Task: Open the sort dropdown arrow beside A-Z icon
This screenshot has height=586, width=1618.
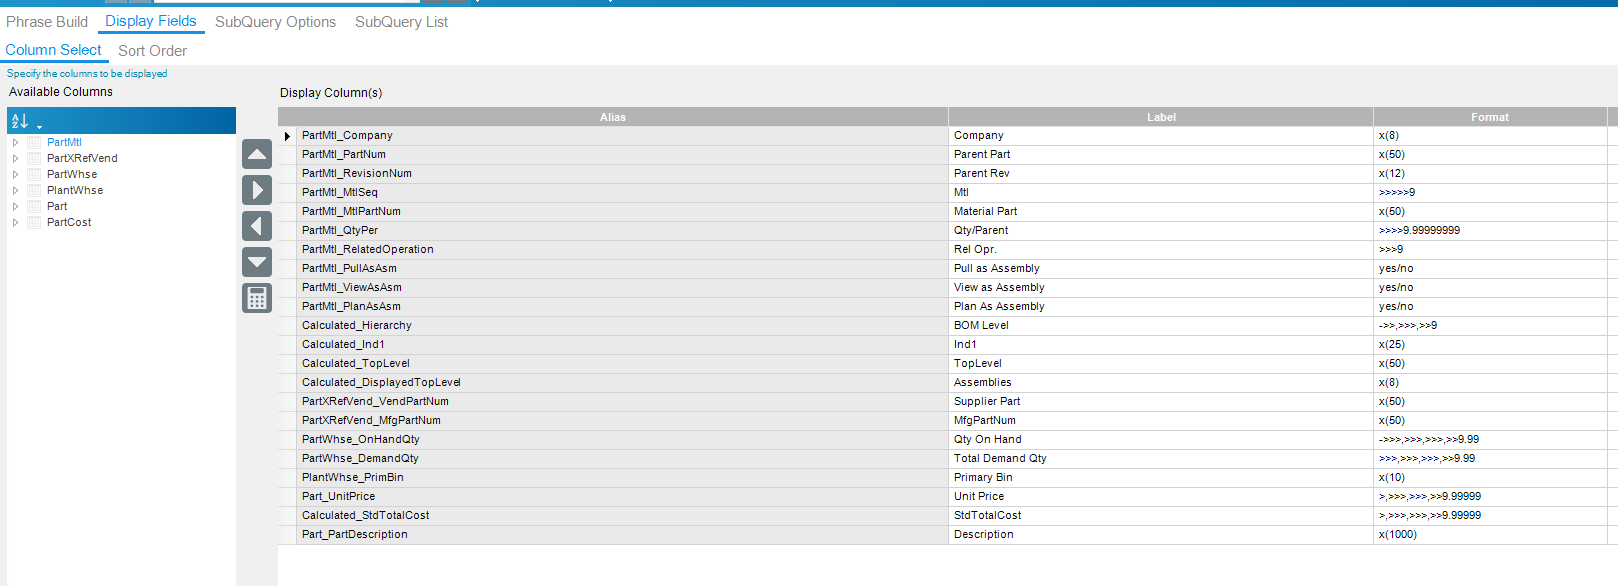Action: 39,127
